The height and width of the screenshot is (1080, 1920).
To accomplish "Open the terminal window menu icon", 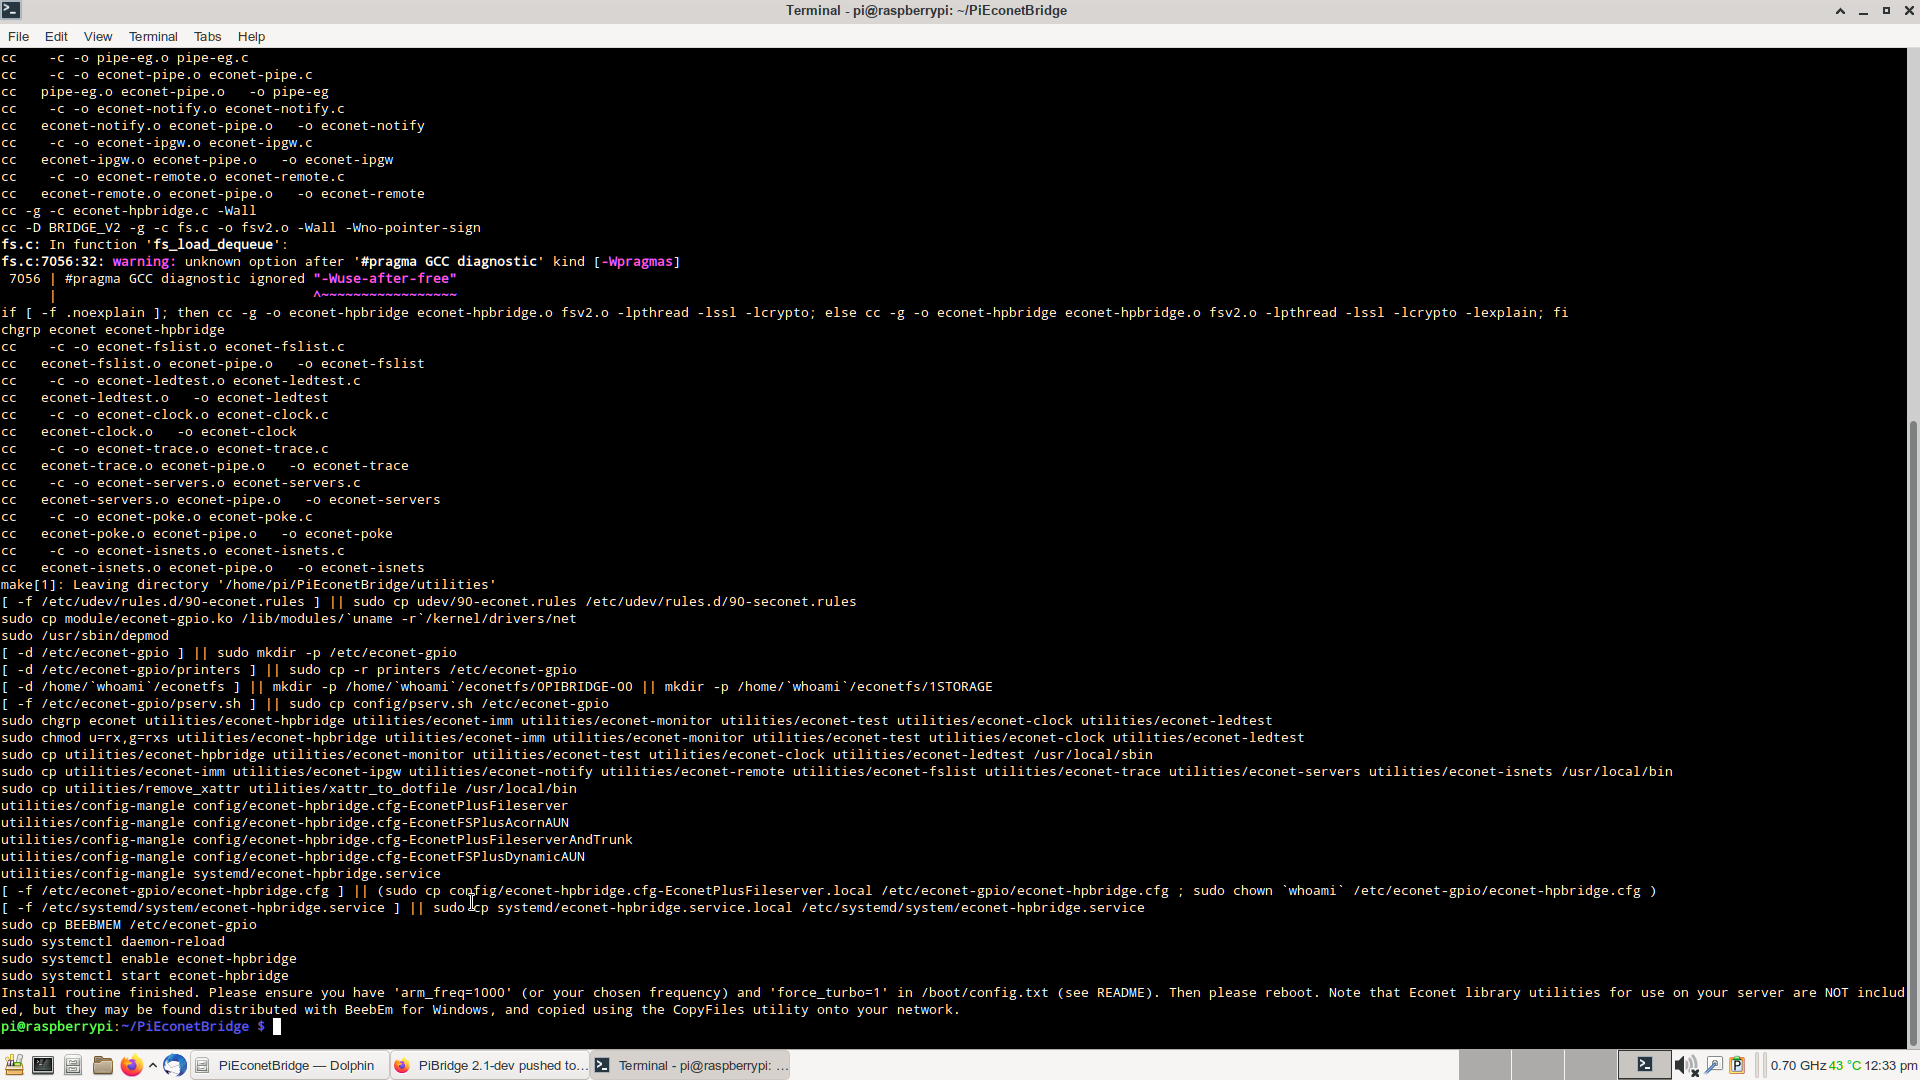I will pyautogui.click(x=10, y=10).
